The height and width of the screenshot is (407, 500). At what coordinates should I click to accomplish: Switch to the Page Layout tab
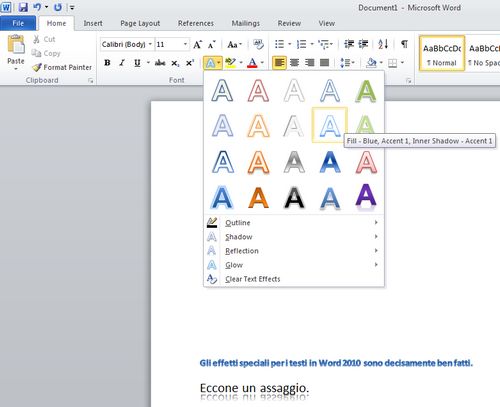pyautogui.click(x=140, y=23)
